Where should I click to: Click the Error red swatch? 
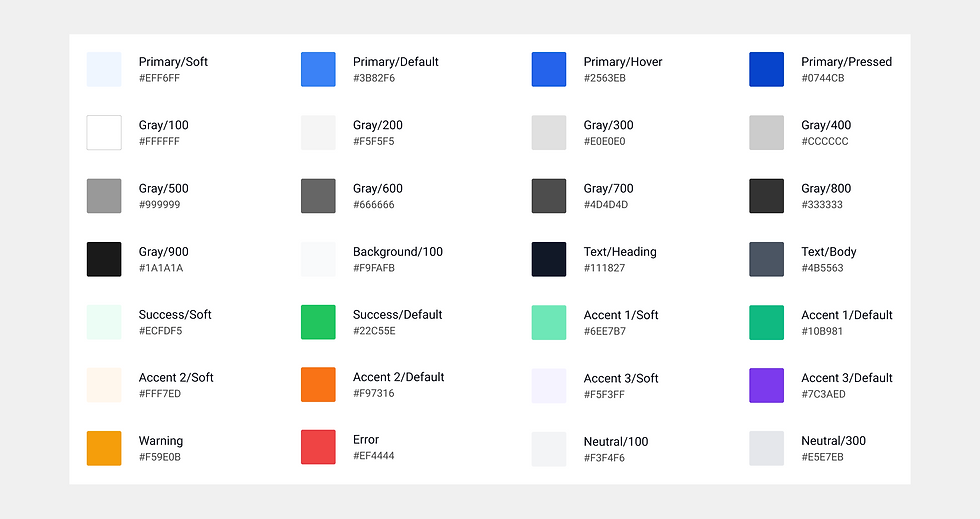(318, 447)
